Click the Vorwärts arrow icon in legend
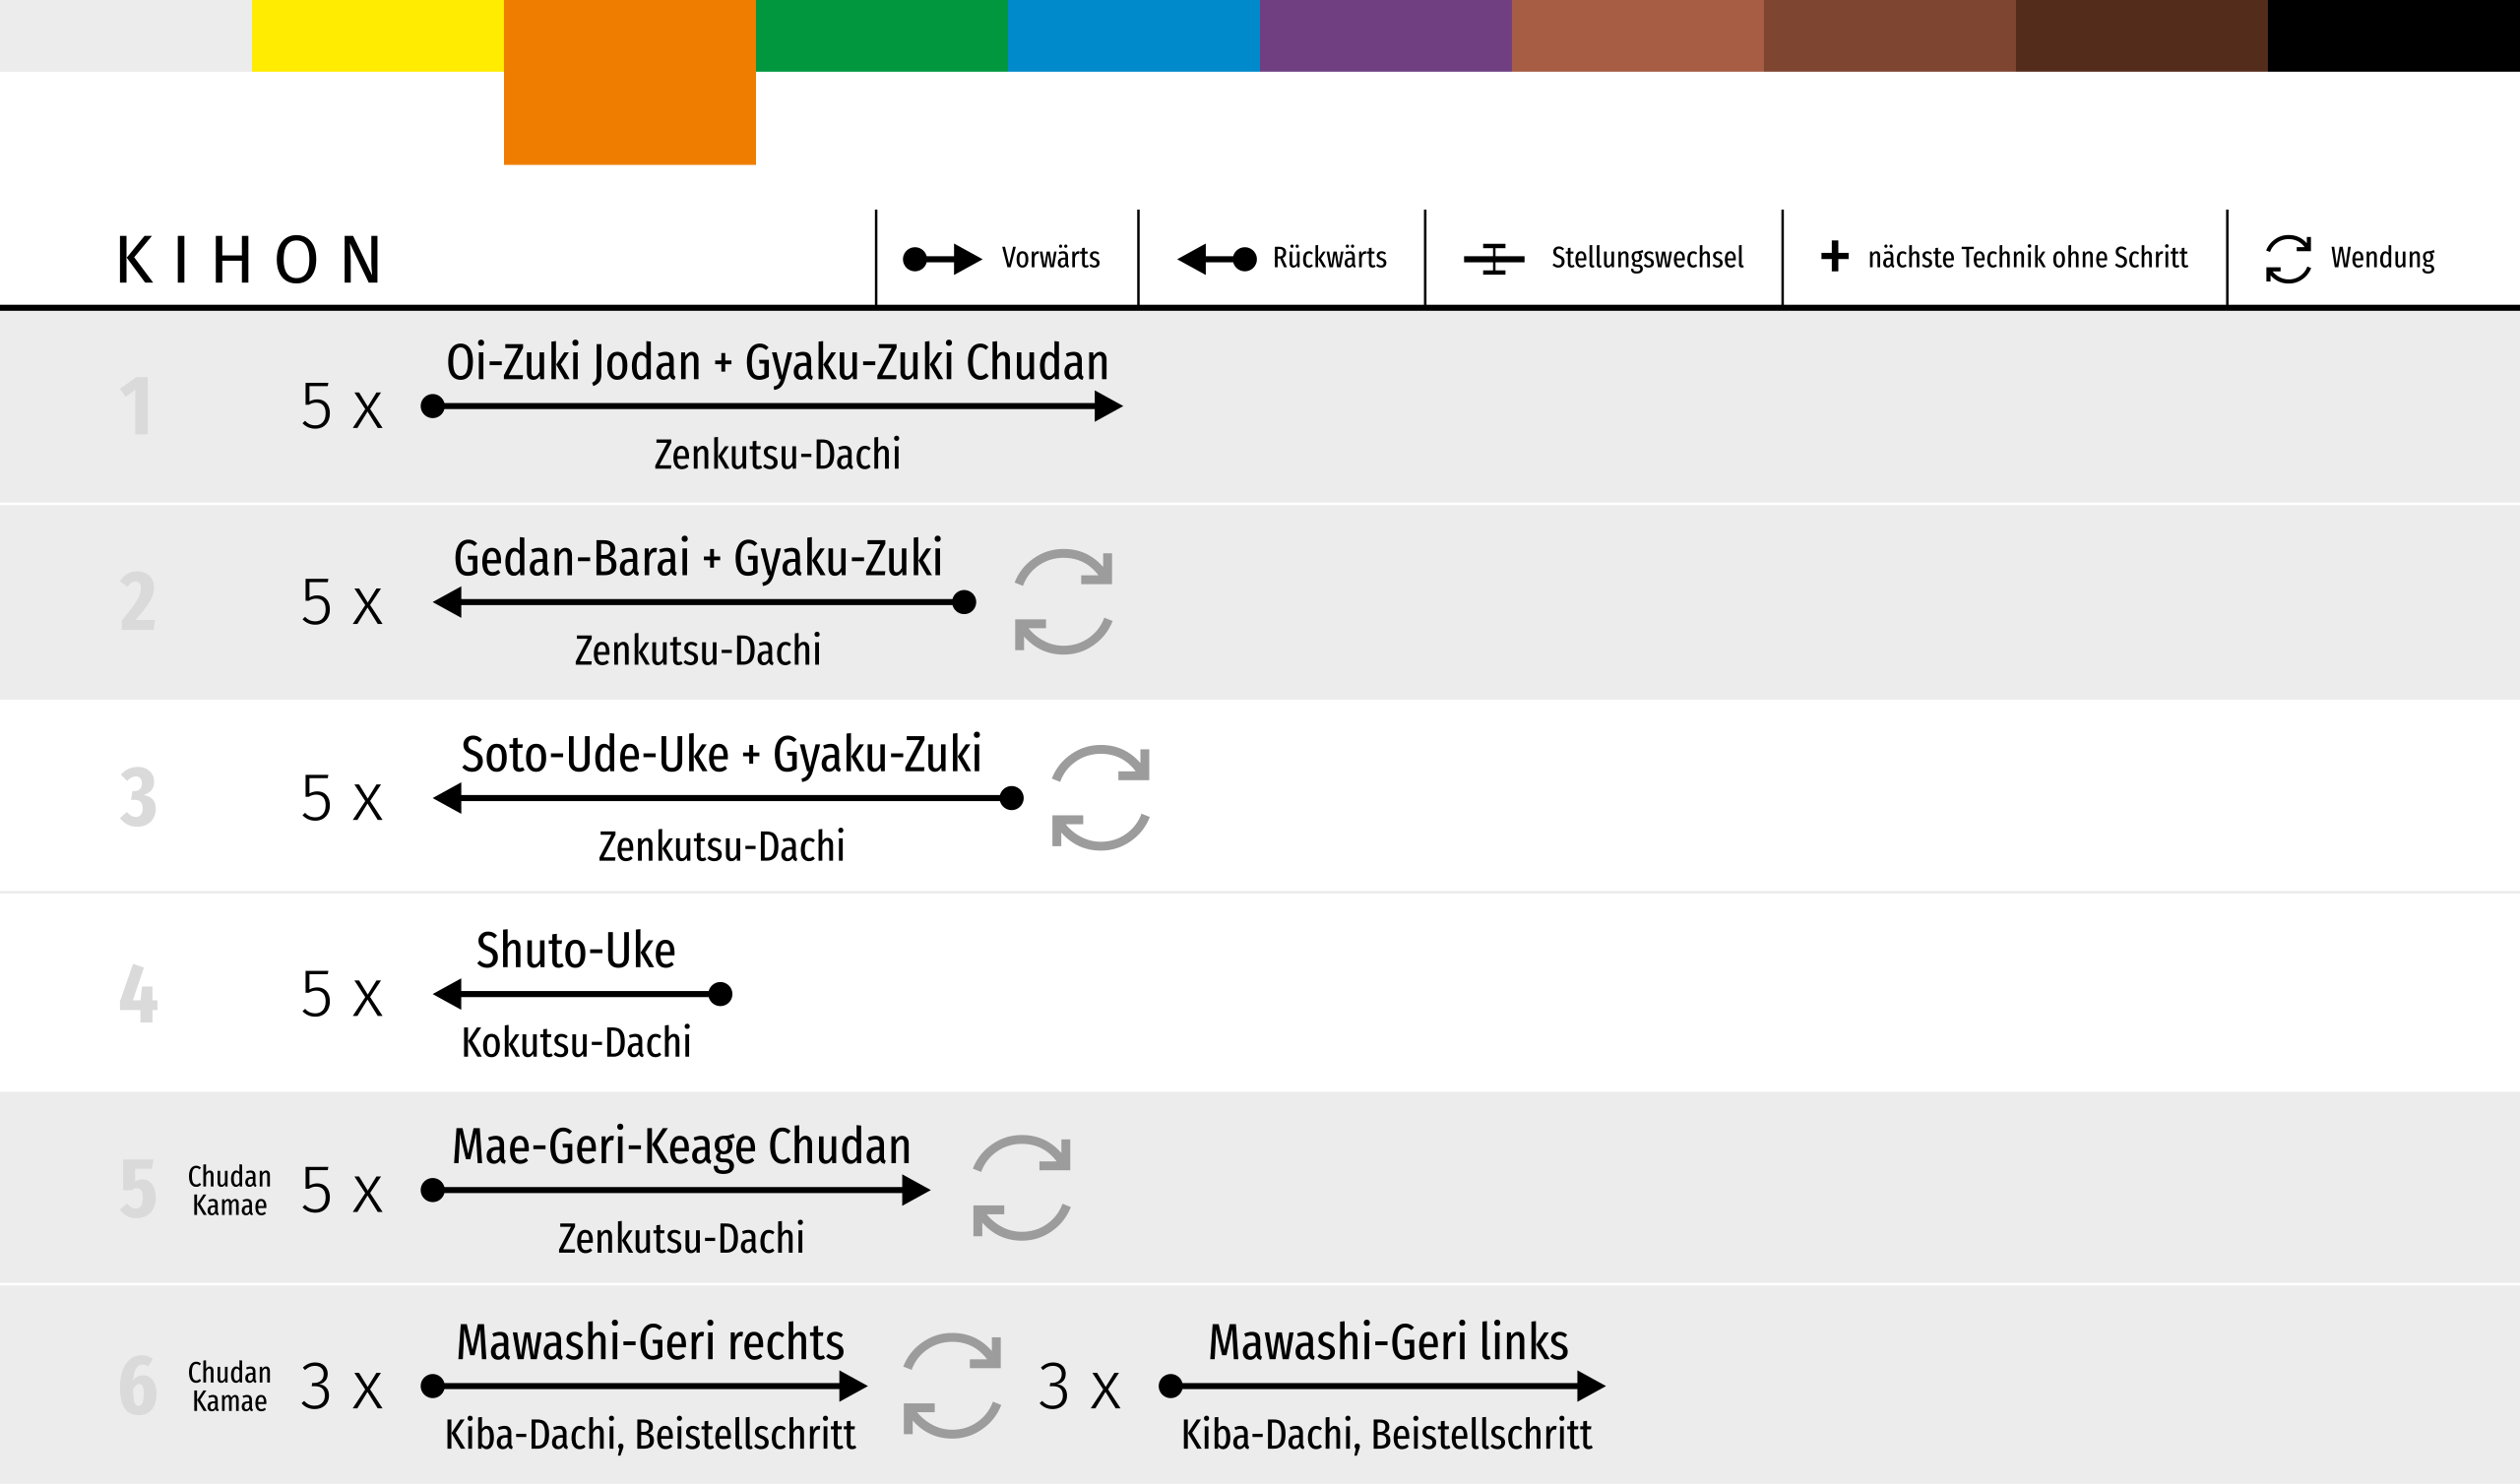2520x1484 pixels. (x=941, y=259)
